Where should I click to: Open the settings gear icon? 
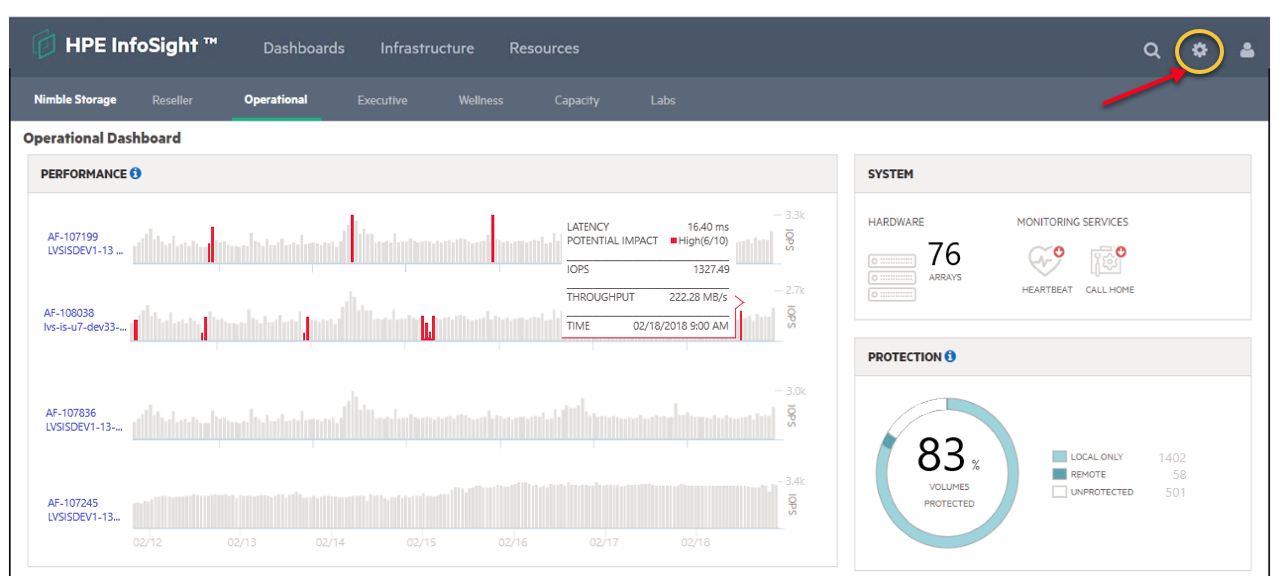1200,50
